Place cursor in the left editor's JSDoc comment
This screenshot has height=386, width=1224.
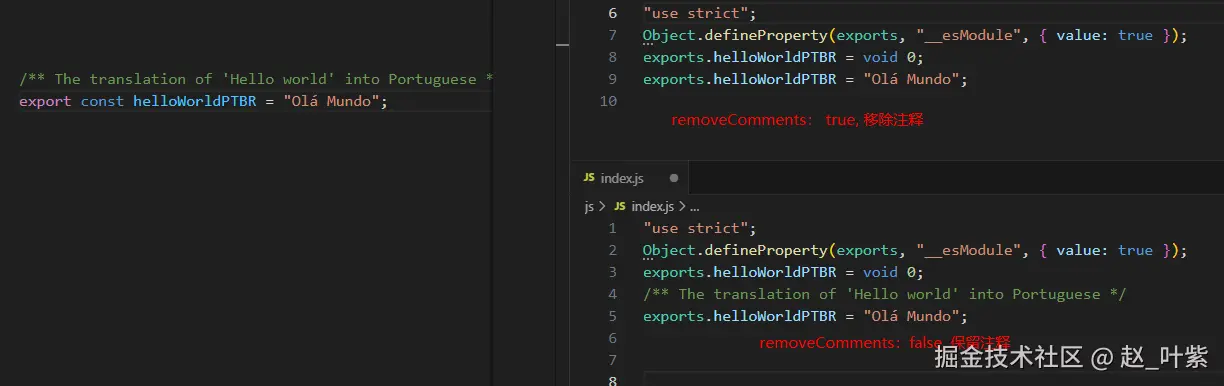(x=256, y=79)
